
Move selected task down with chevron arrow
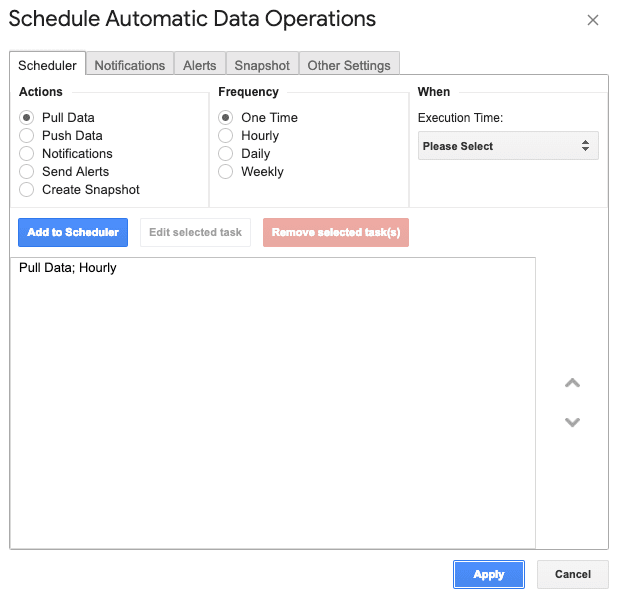point(572,422)
